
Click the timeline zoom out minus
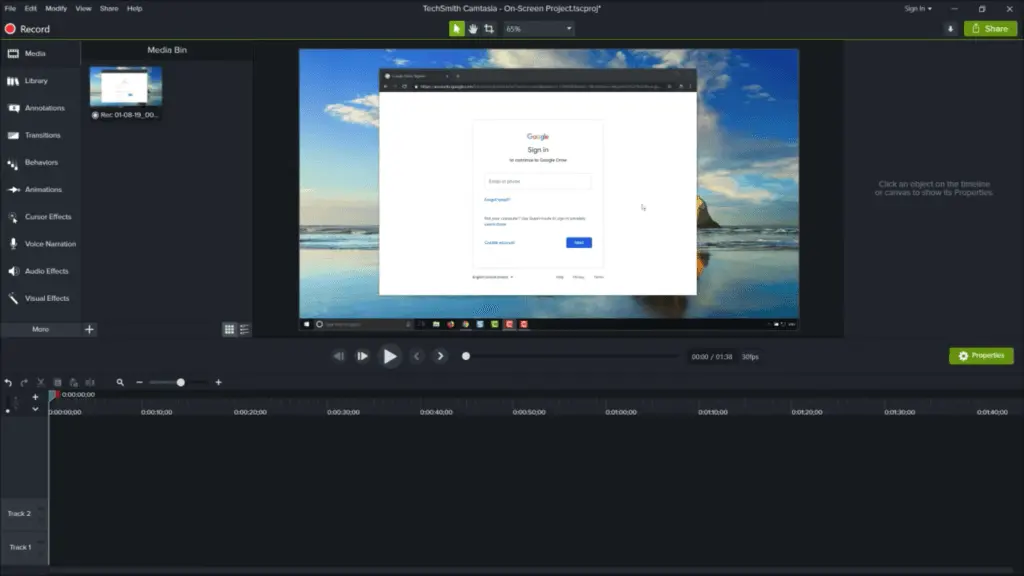coord(139,383)
